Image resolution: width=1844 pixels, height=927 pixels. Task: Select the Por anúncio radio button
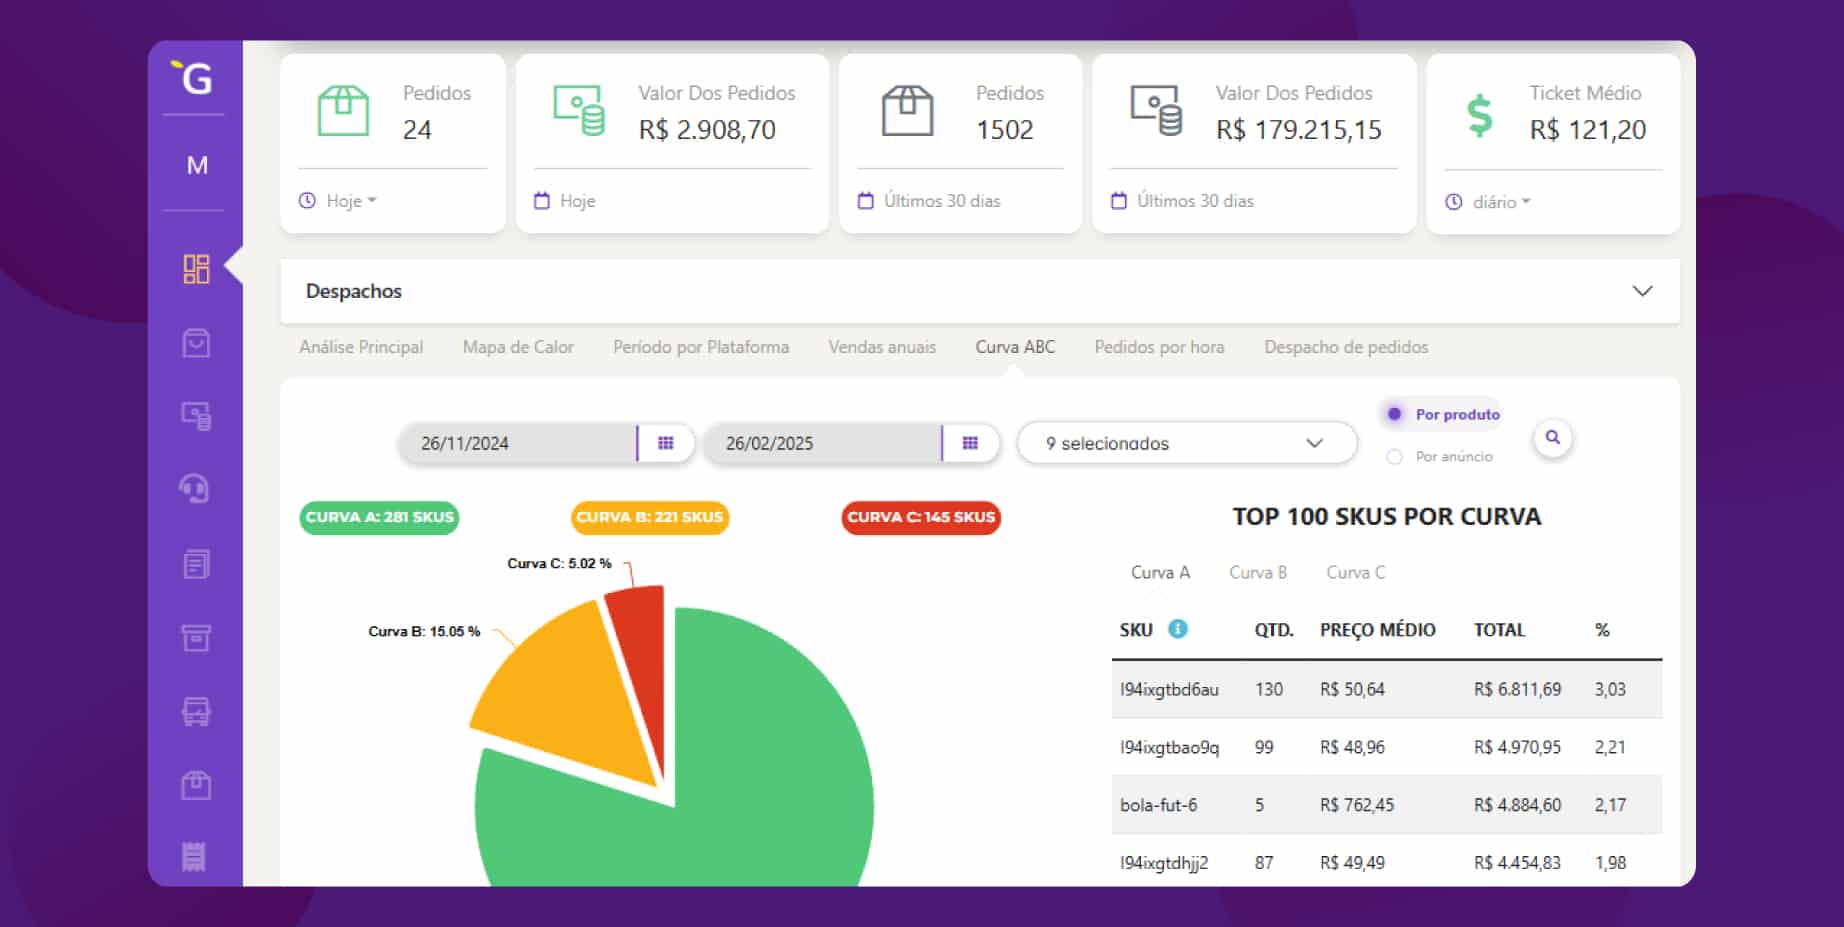pyautogui.click(x=1393, y=456)
